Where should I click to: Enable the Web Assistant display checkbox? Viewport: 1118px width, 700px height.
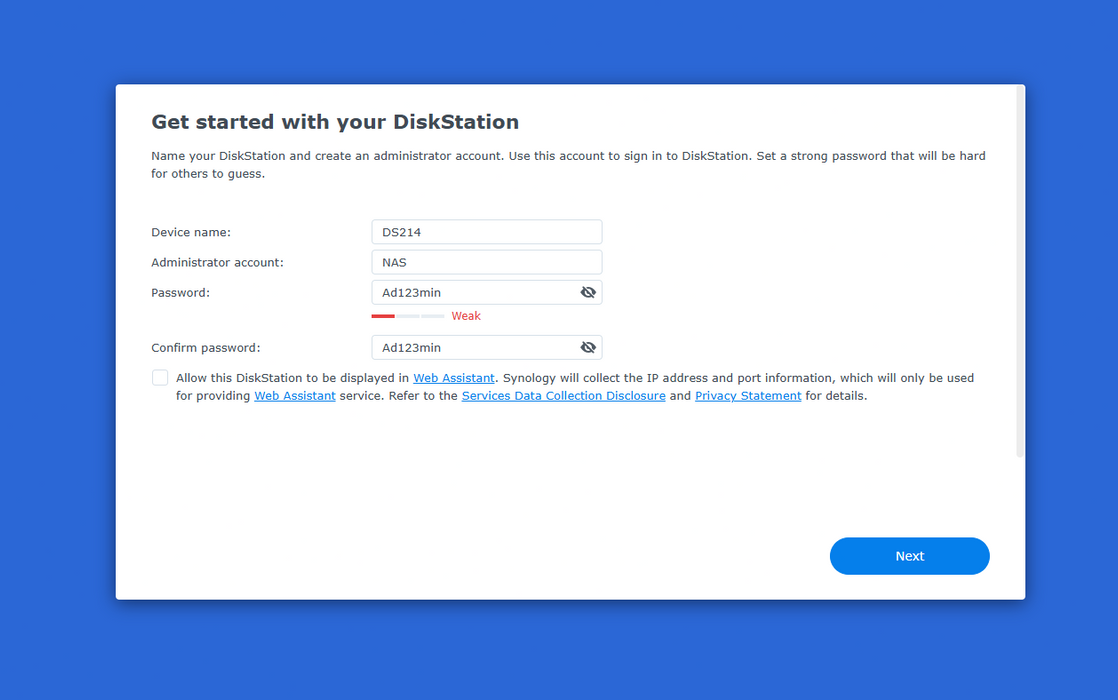[x=160, y=378]
